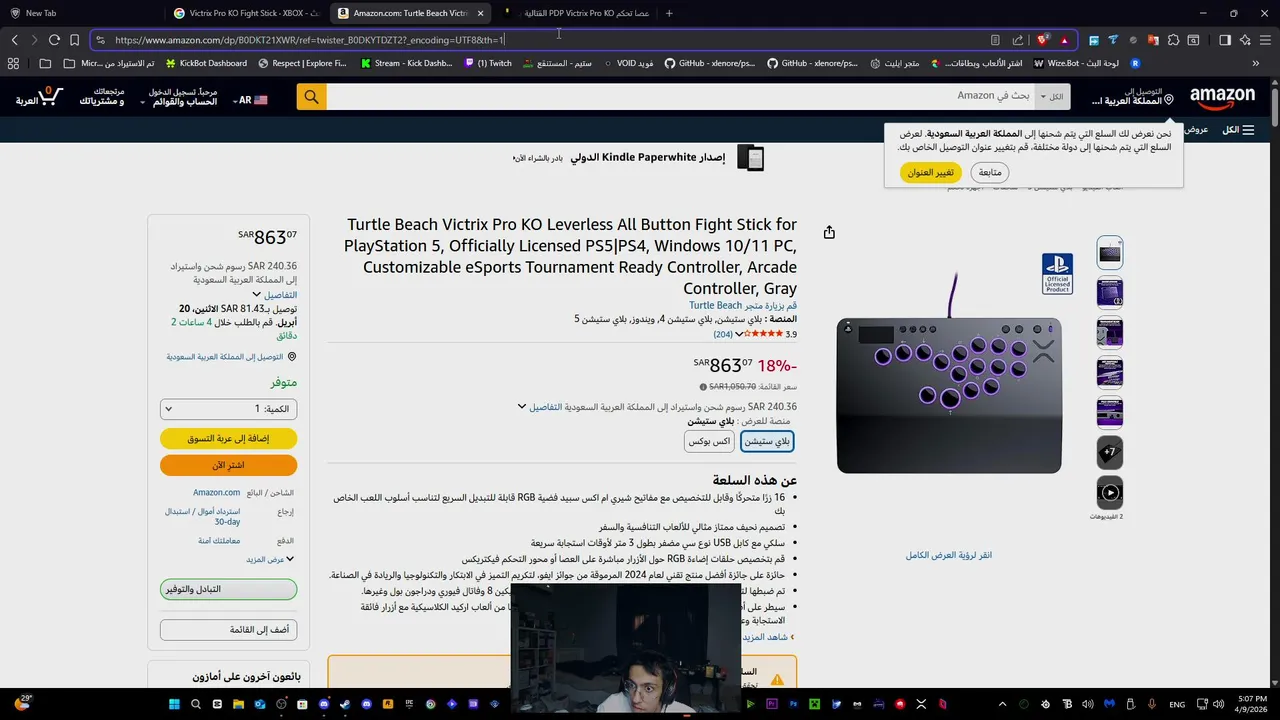Viewport: 1280px width, 720px height.
Task: Click the yellow Add to Cart button
Action: 228,439
